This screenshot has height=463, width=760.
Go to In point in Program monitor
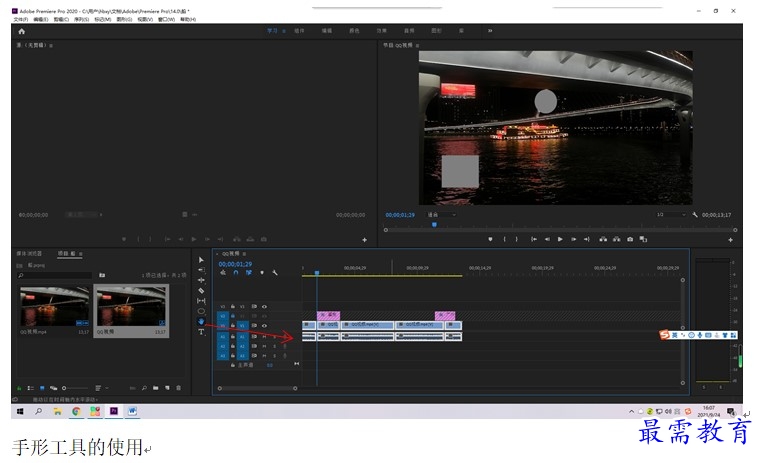tap(534, 239)
